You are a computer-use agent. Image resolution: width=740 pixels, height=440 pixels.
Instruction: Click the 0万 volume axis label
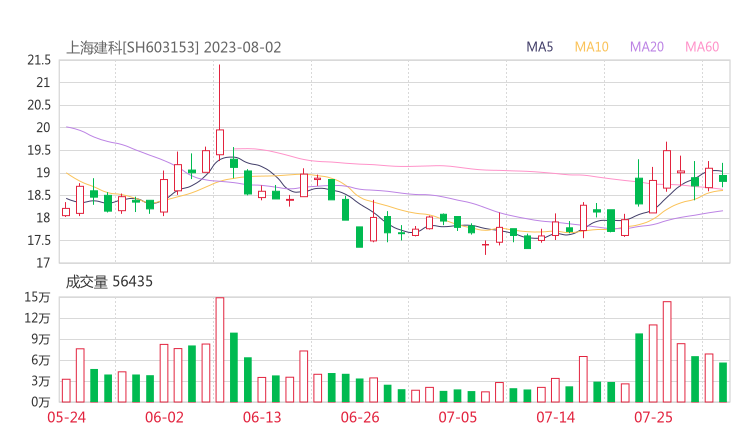coord(41,402)
